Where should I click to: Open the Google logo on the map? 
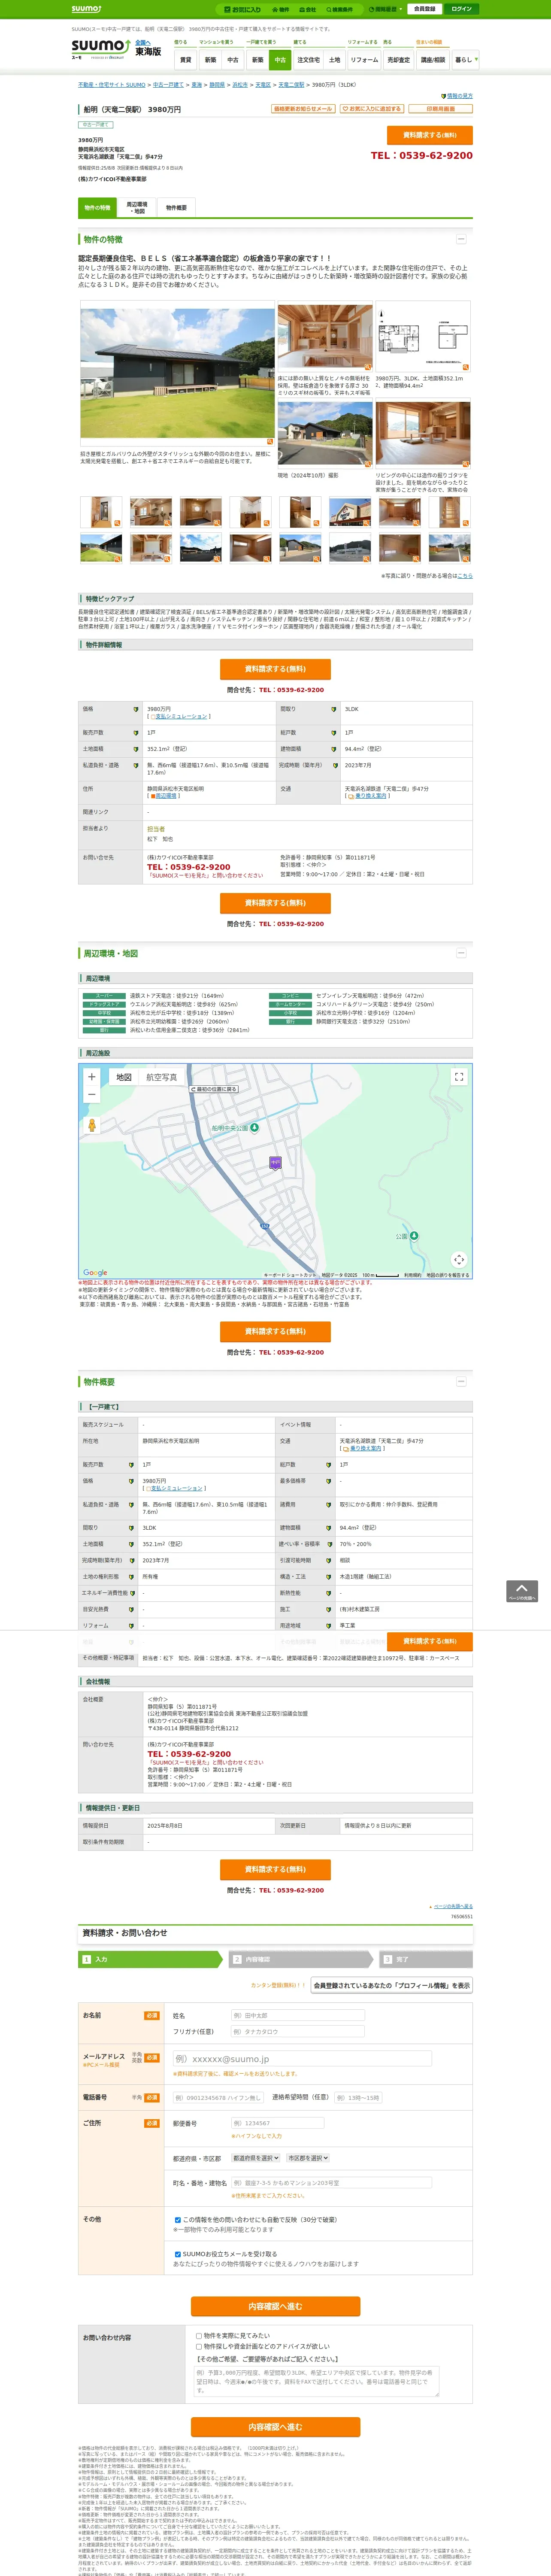coord(95,1273)
